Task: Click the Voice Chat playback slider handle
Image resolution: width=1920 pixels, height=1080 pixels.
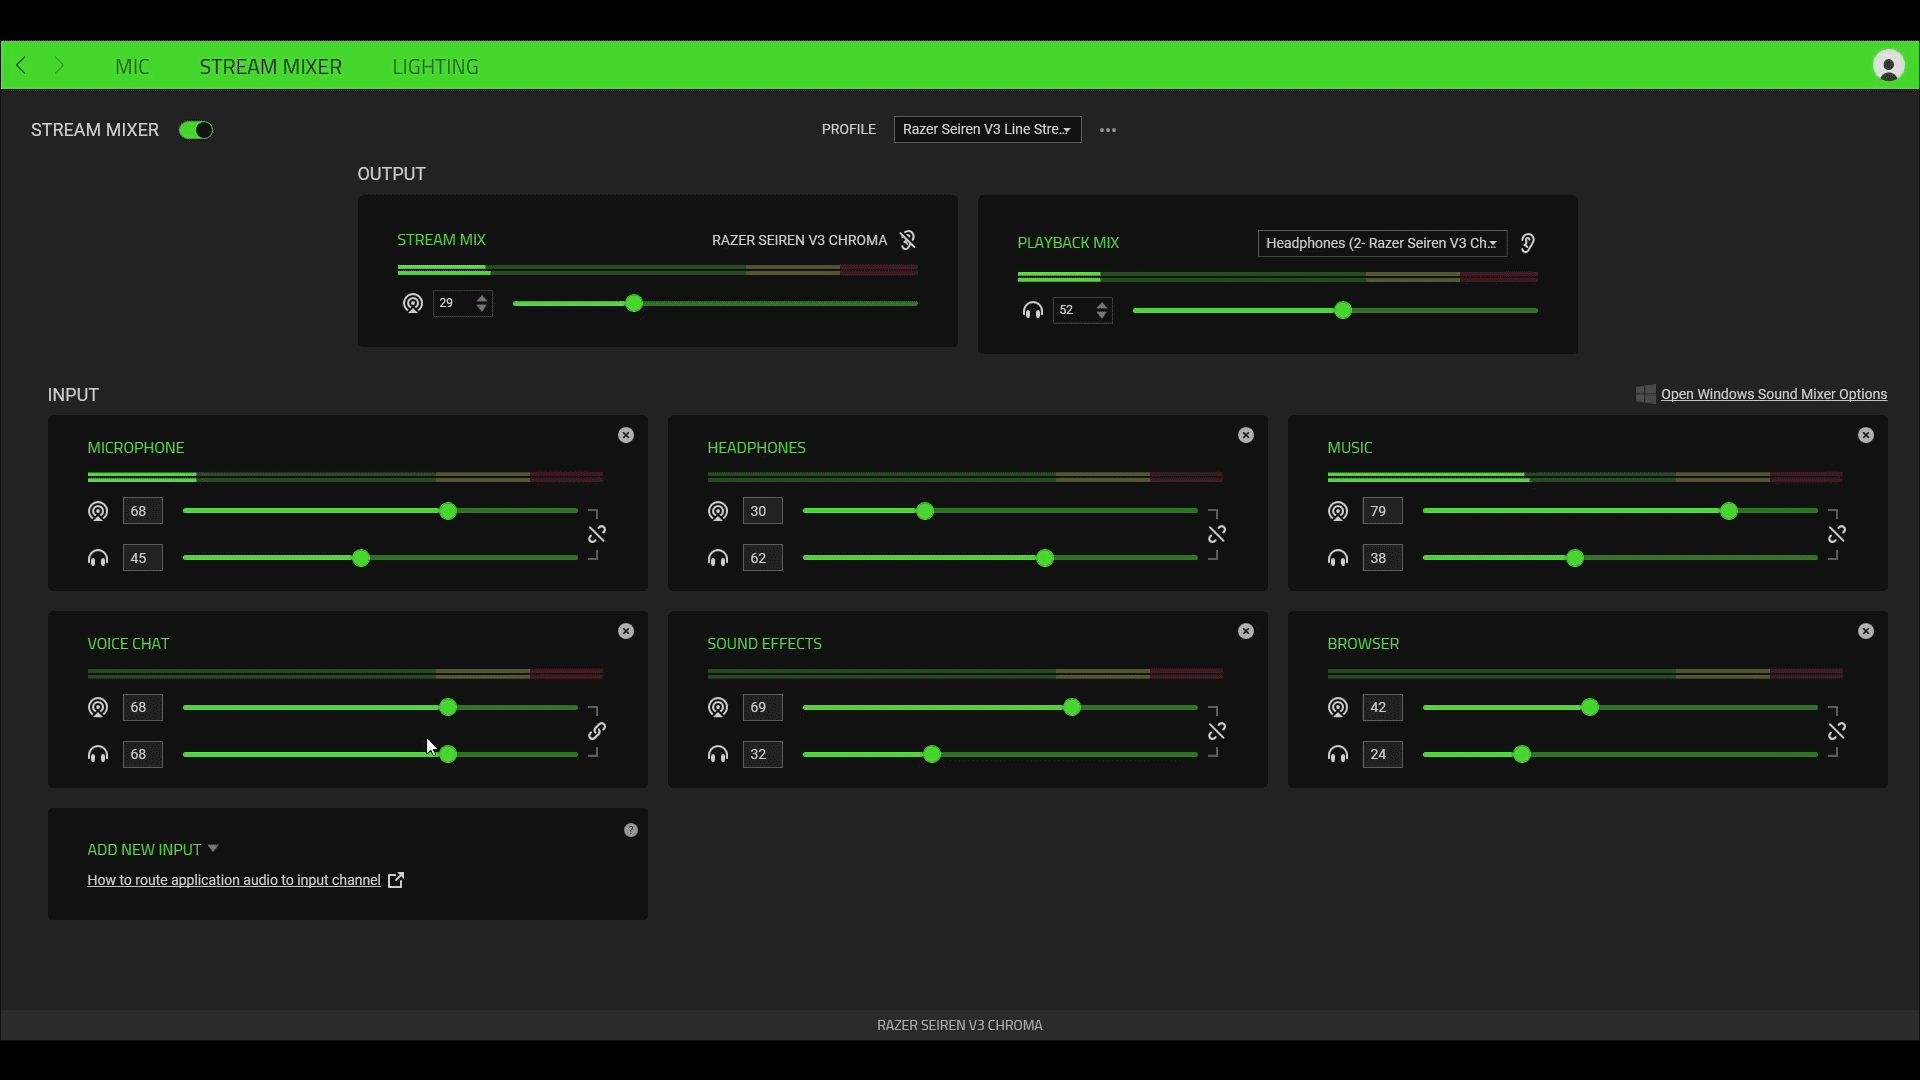Action: (448, 754)
